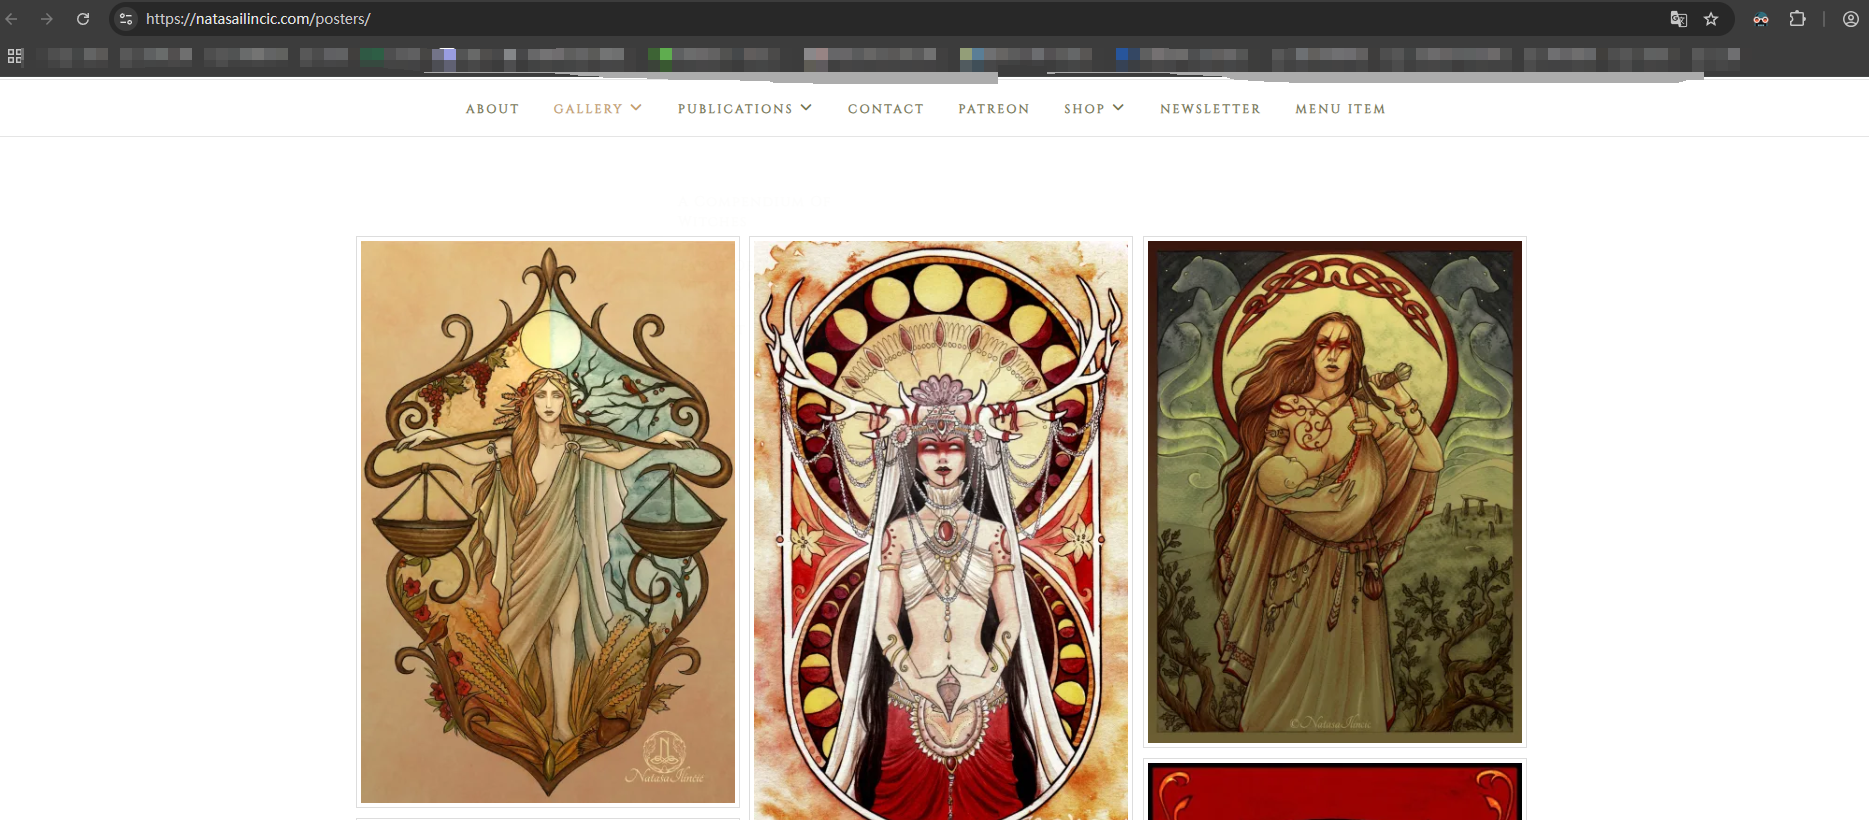Visit the Patreon link
This screenshot has width=1869, height=820.
[993, 109]
